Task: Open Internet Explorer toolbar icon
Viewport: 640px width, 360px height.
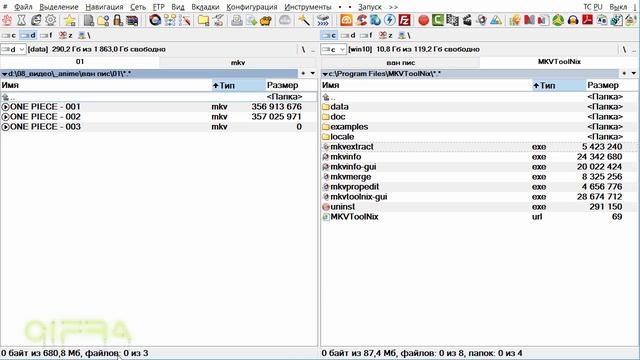Action: [x=36, y=20]
